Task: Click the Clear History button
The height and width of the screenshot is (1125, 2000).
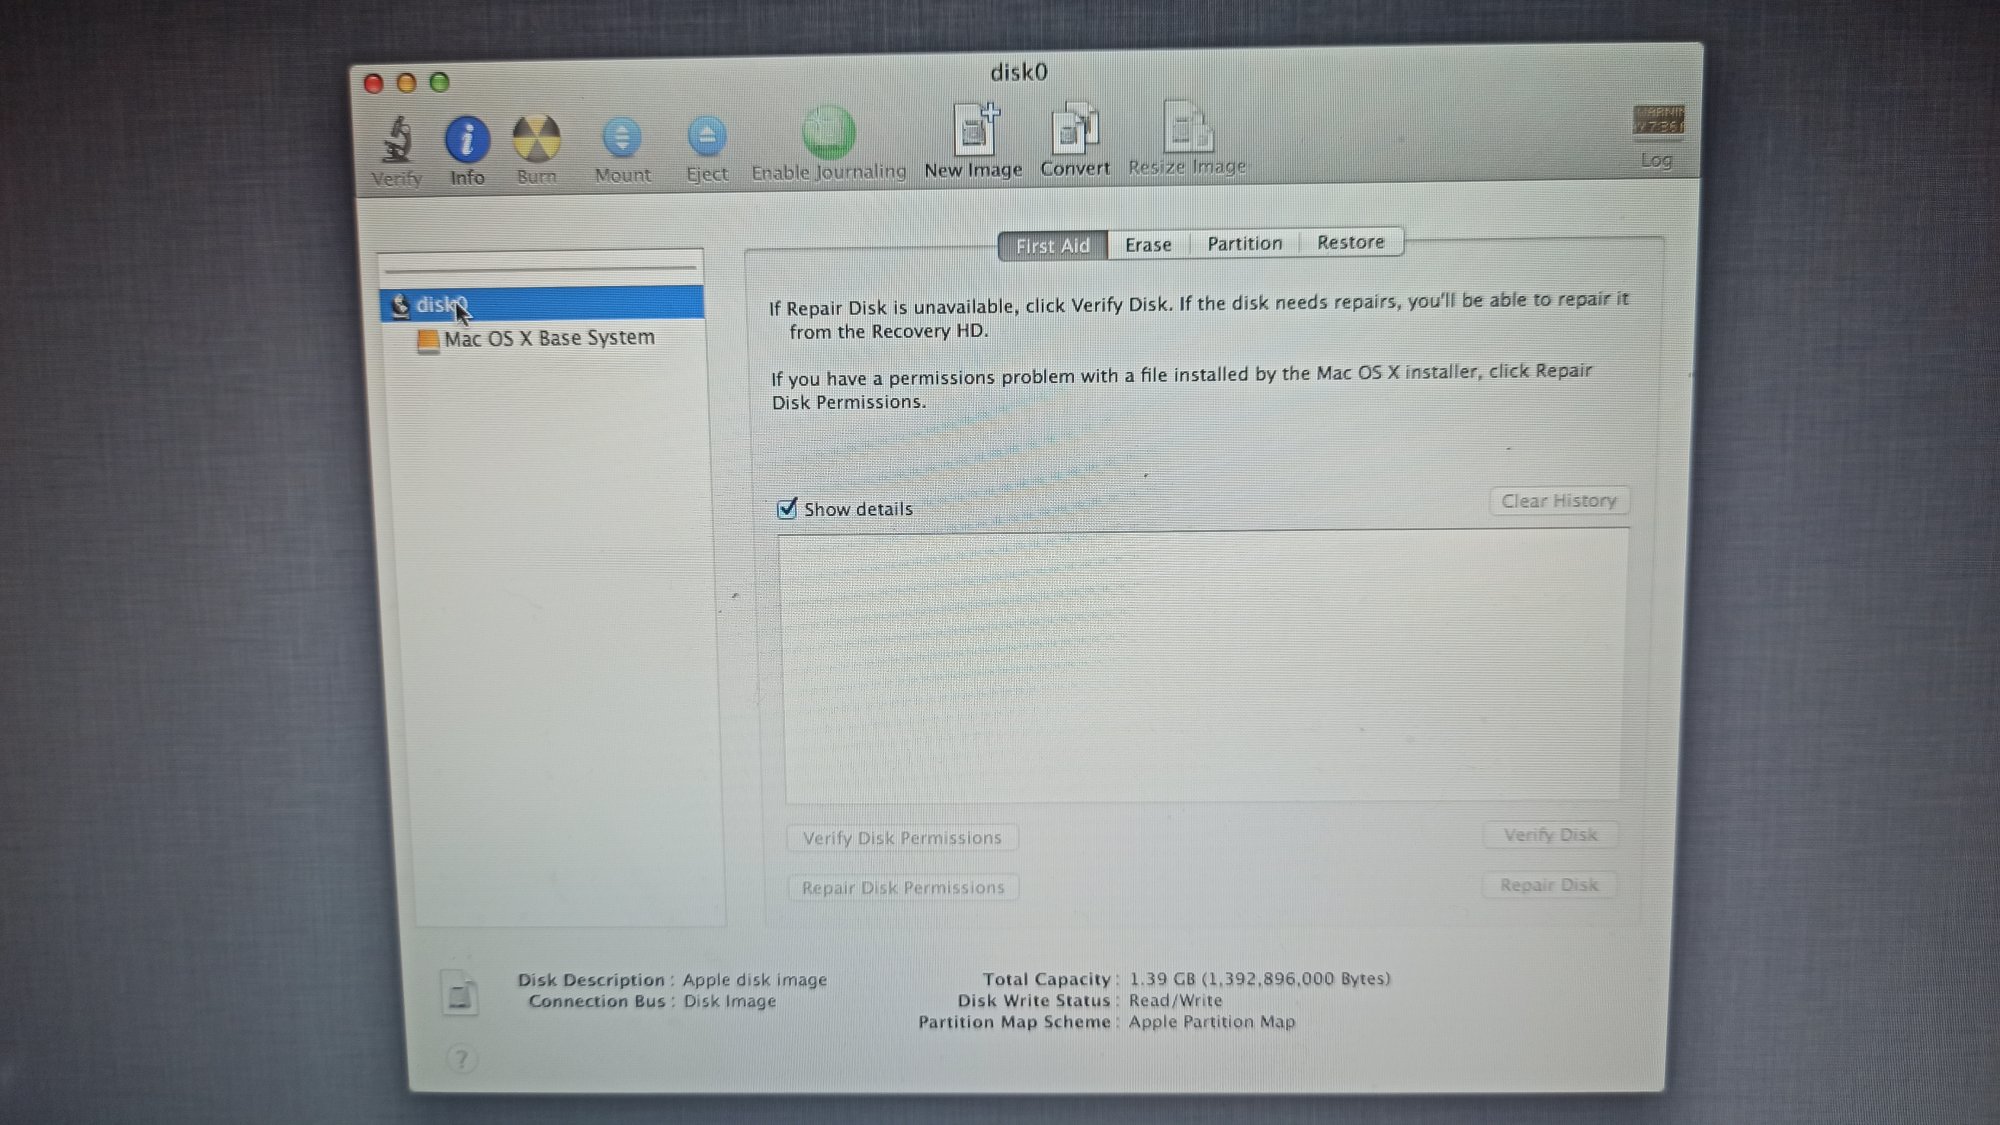Action: point(1558,501)
